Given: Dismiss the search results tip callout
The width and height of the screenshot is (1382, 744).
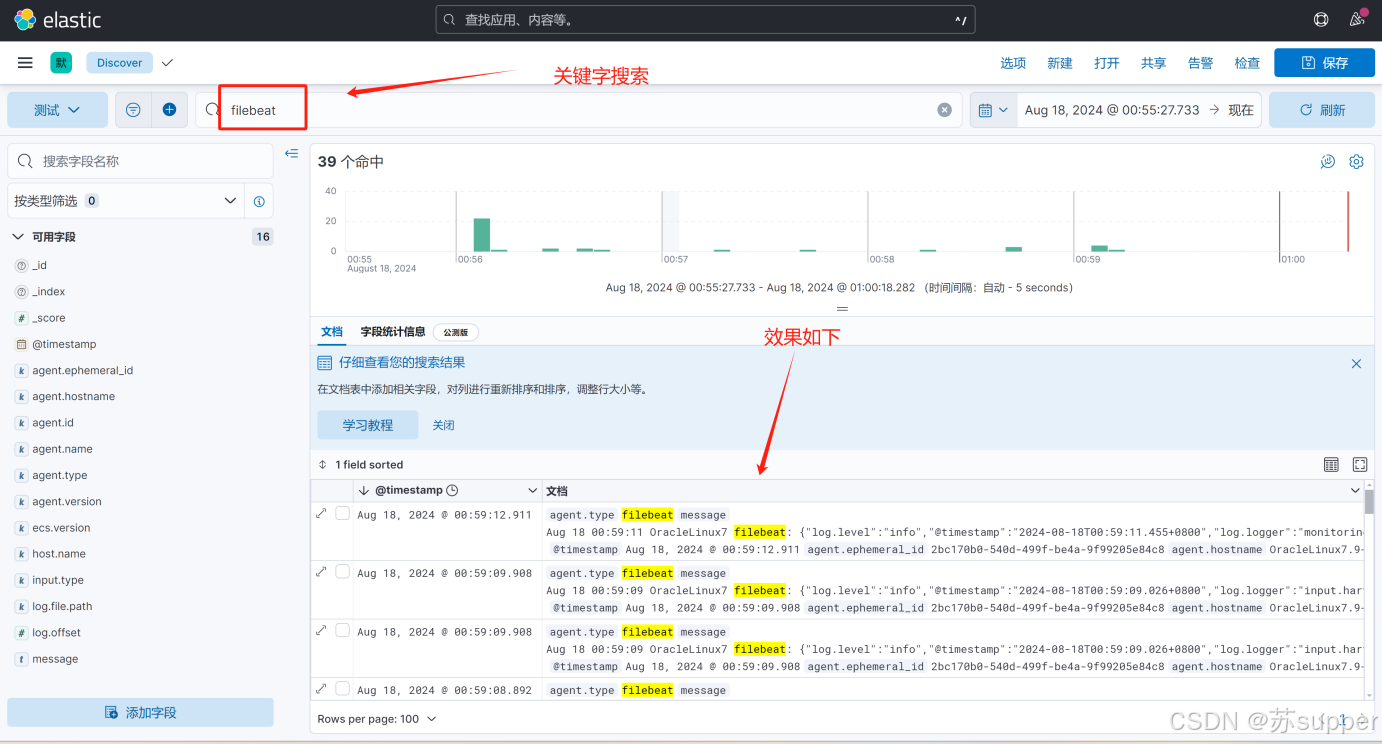Looking at the screenshot, I should tap(1356, 364).
